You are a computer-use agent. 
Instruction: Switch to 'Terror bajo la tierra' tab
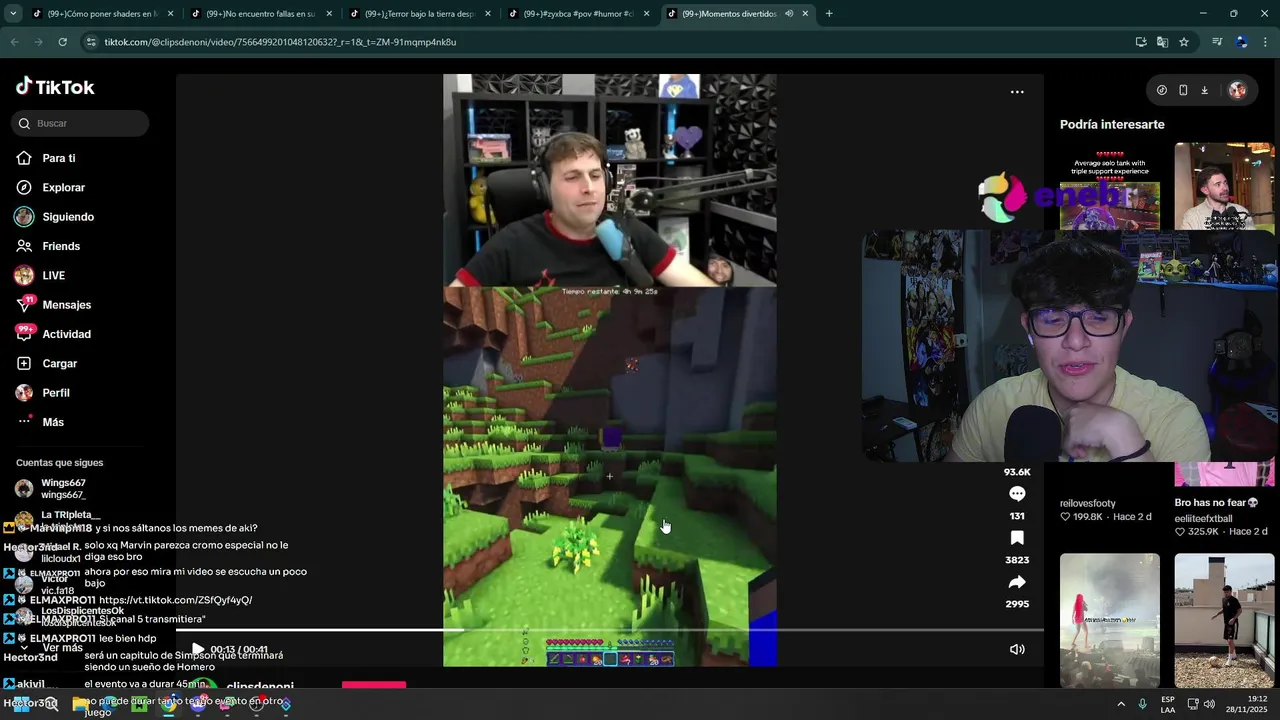[419, 14]
